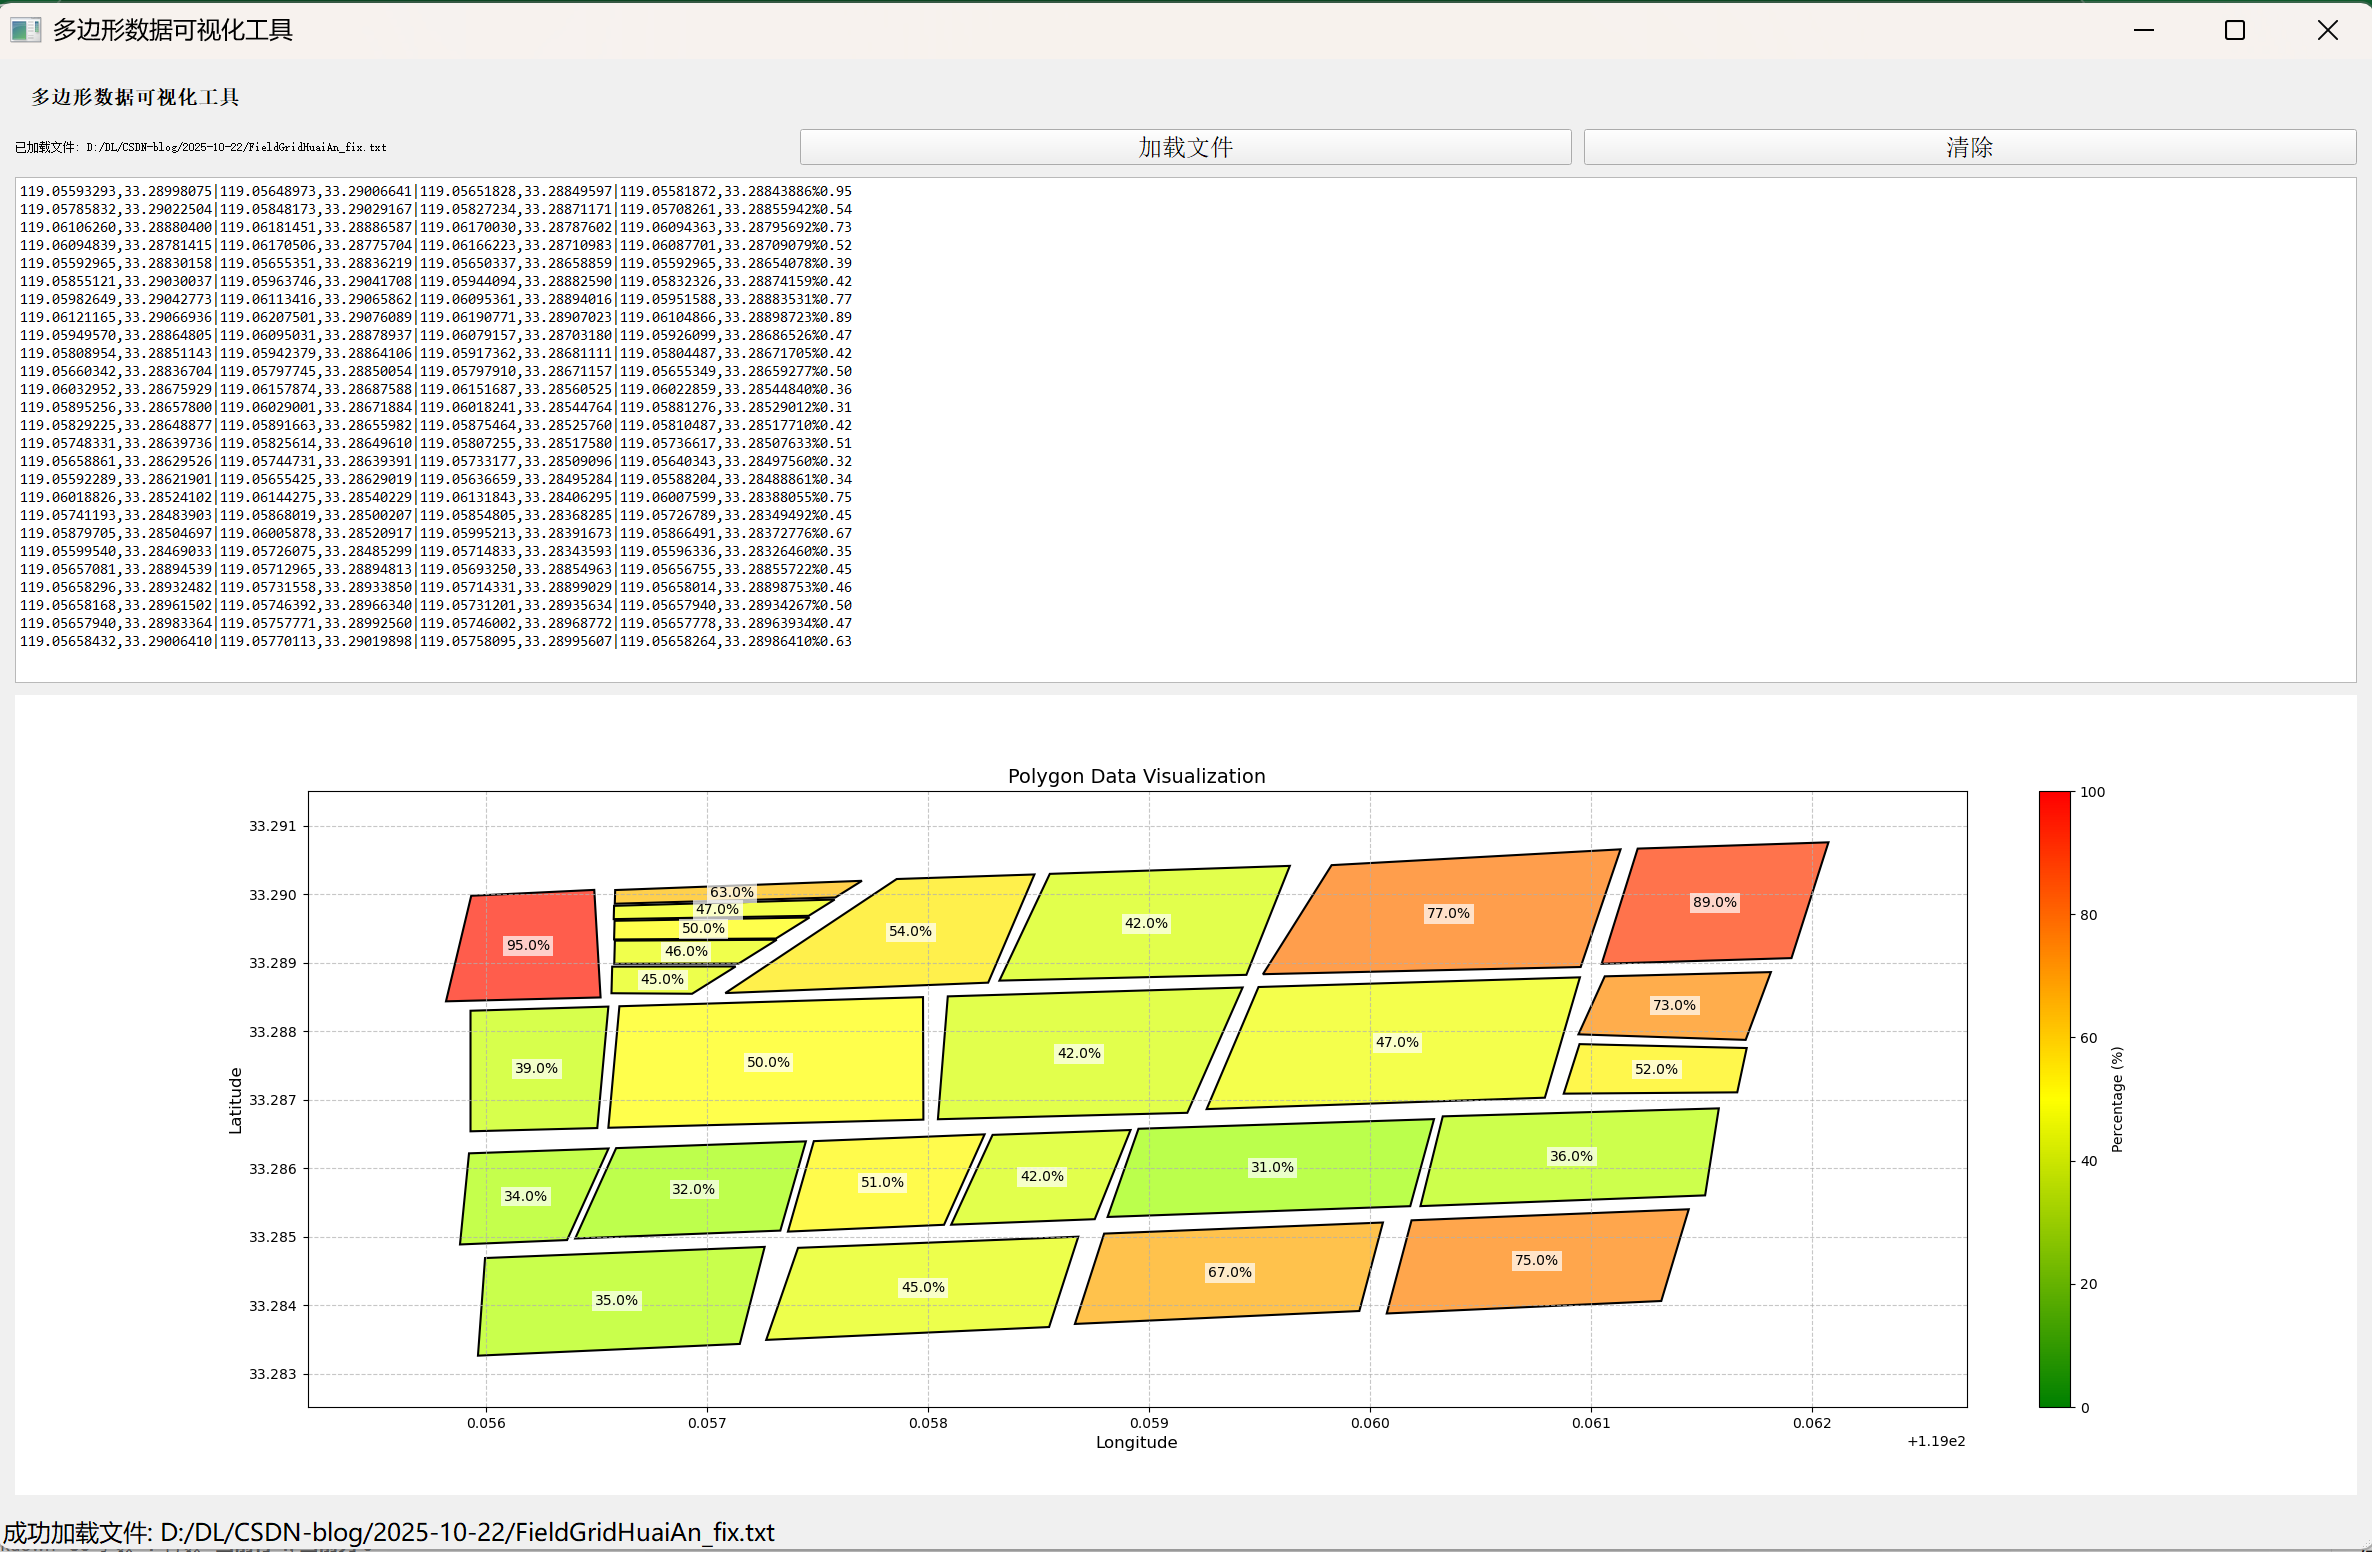
Task: Select the 75.0% polygon label
Action: pyautogui.click(x=1535, y=1260)
